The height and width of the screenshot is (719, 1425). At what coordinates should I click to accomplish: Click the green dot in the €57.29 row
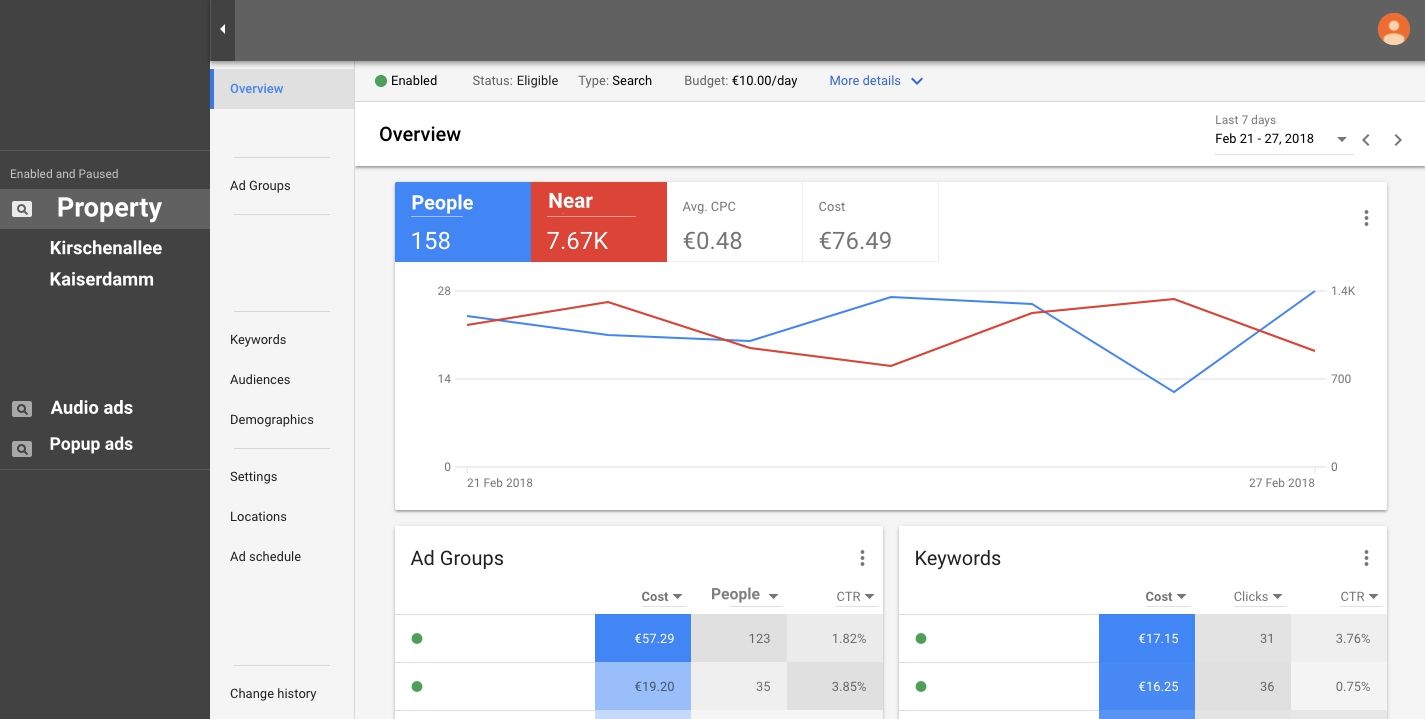pos(417,638)
